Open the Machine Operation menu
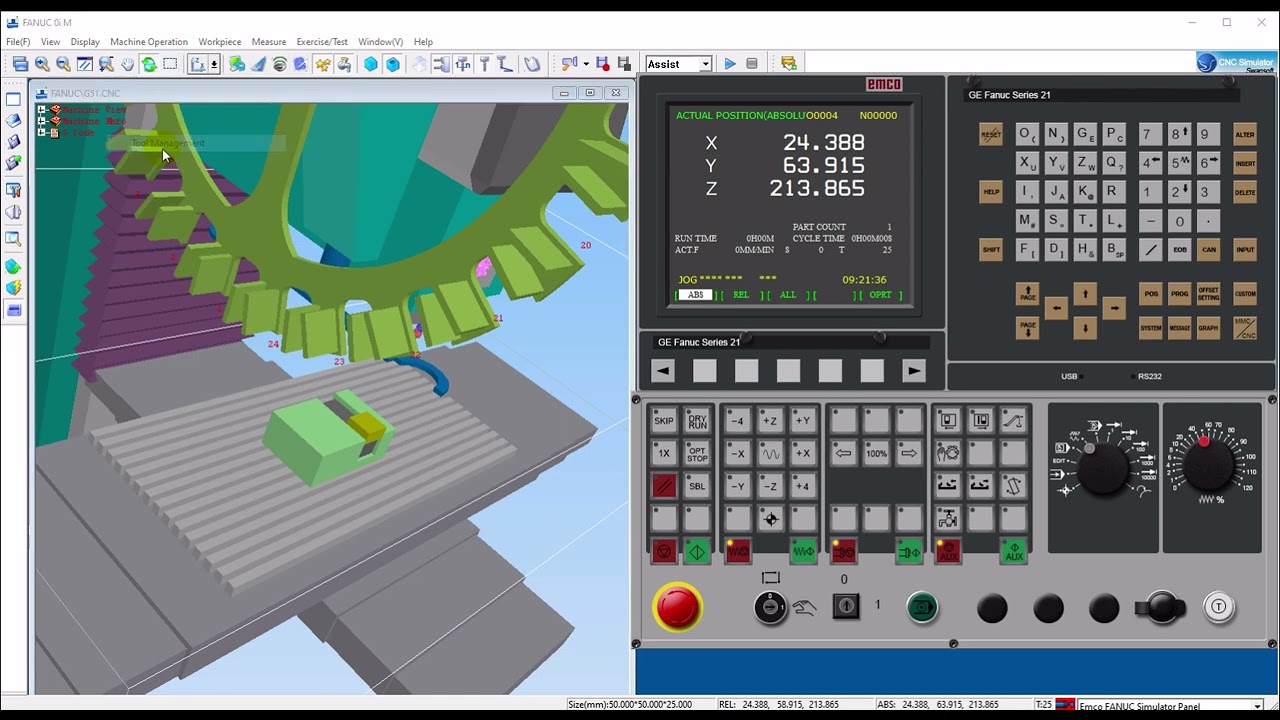Image resolution: width=1280 pixels, height=720 pixels. pyautogui.click(x=149, y=42)
